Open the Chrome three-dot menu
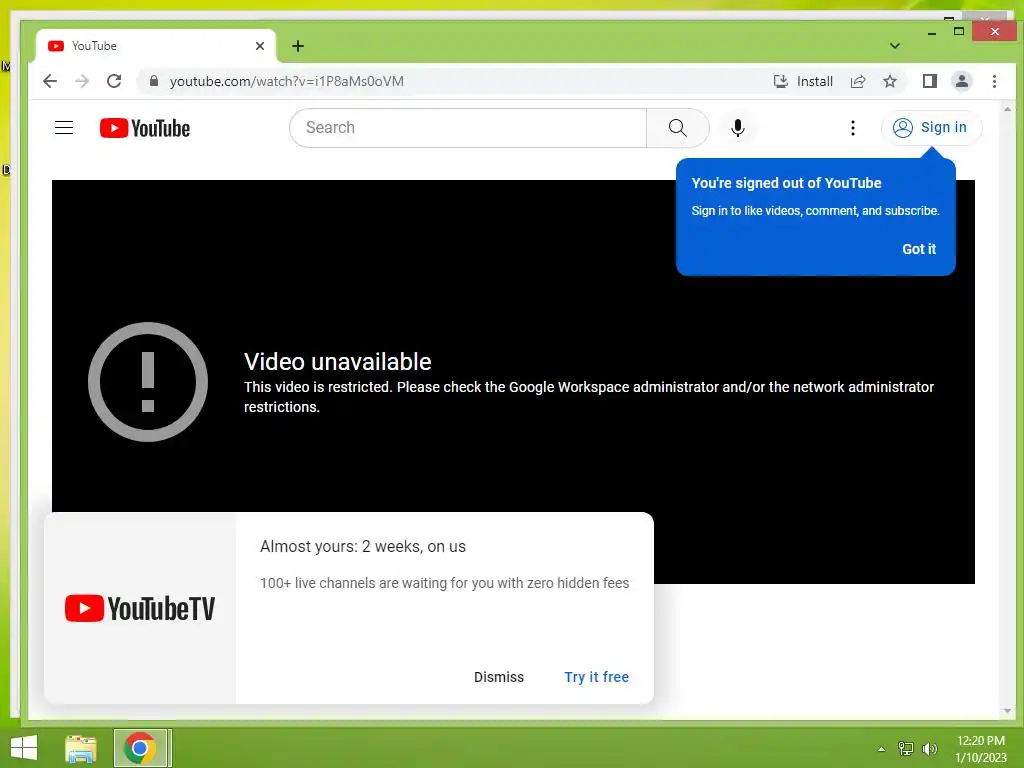1024x768 pixels. pyautogui.click(x=994, y=81)
